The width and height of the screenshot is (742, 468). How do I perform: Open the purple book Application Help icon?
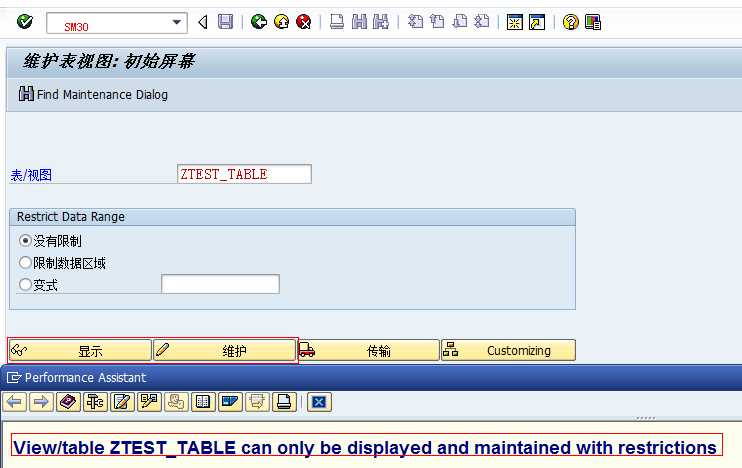(x=69, y=402)
